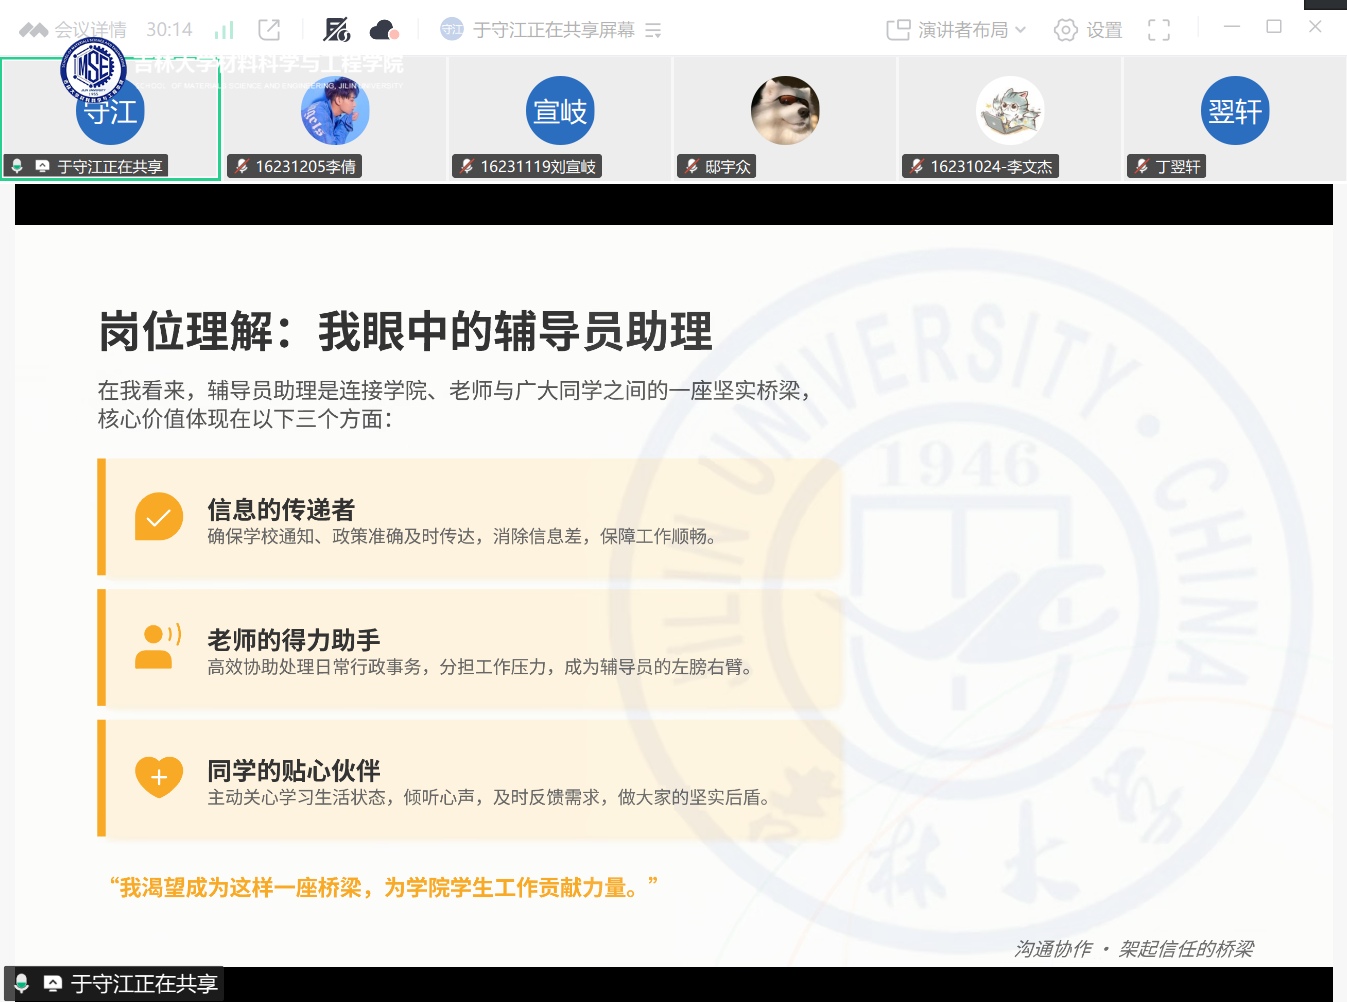Open 会议详情 meeting details
Screen dimensions: 1347x1002
point(74,30)
